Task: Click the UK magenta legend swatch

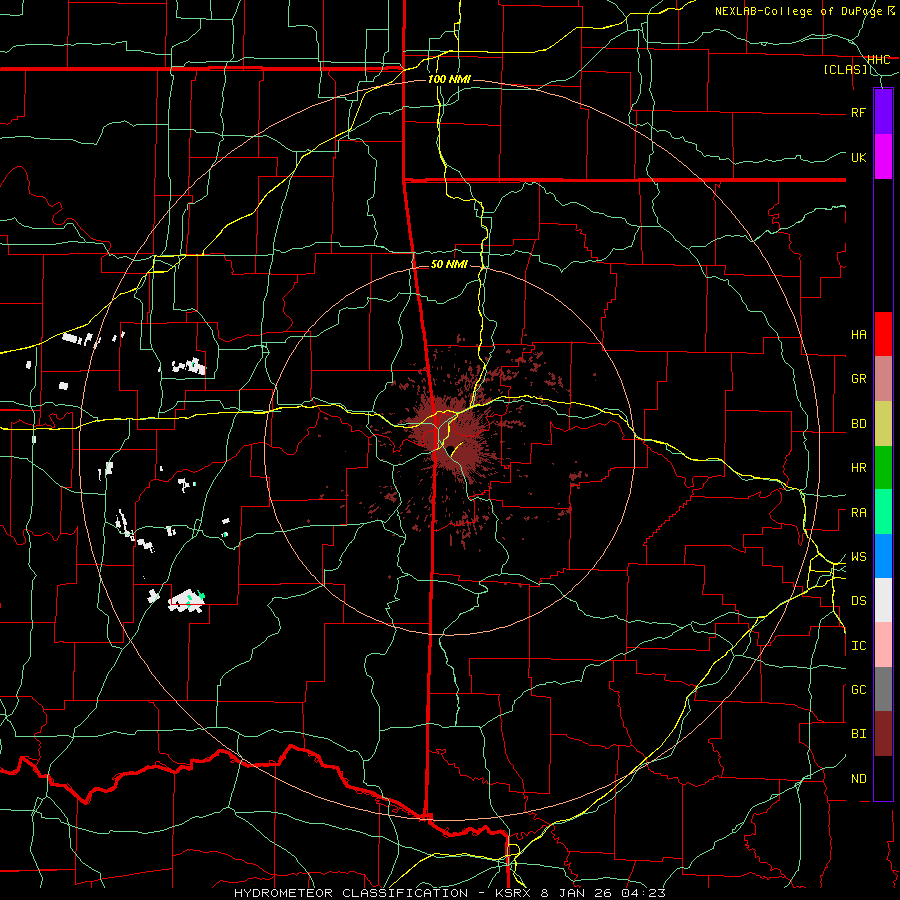Action: pyautogui.click(x=883, y=157)
